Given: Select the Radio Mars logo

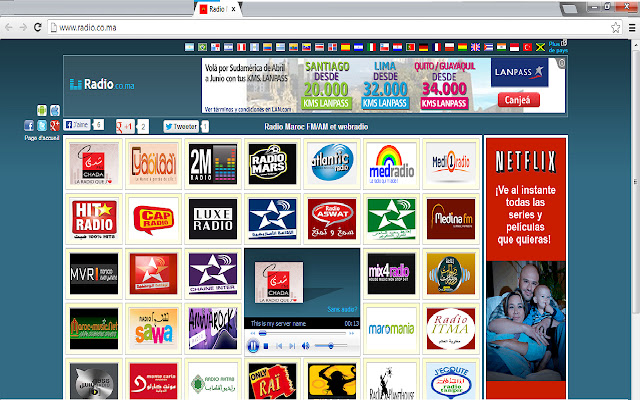Looking at the screenshot, I should pos(272,164).
